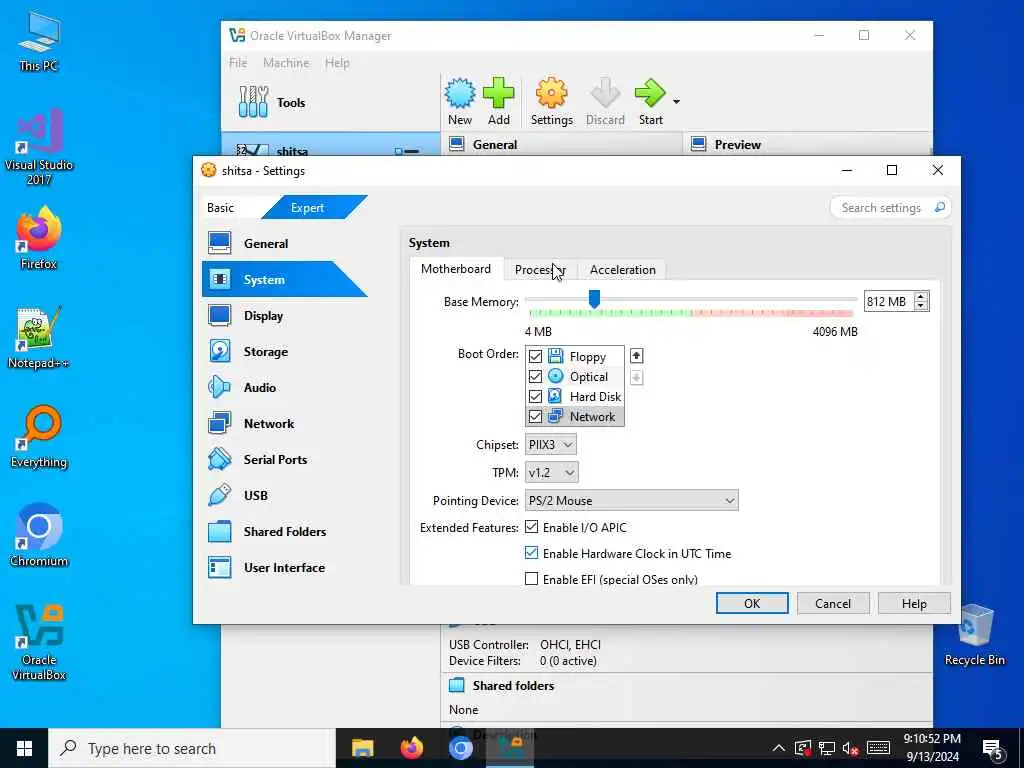Open Storage settings category

click(x=285, y=351)
